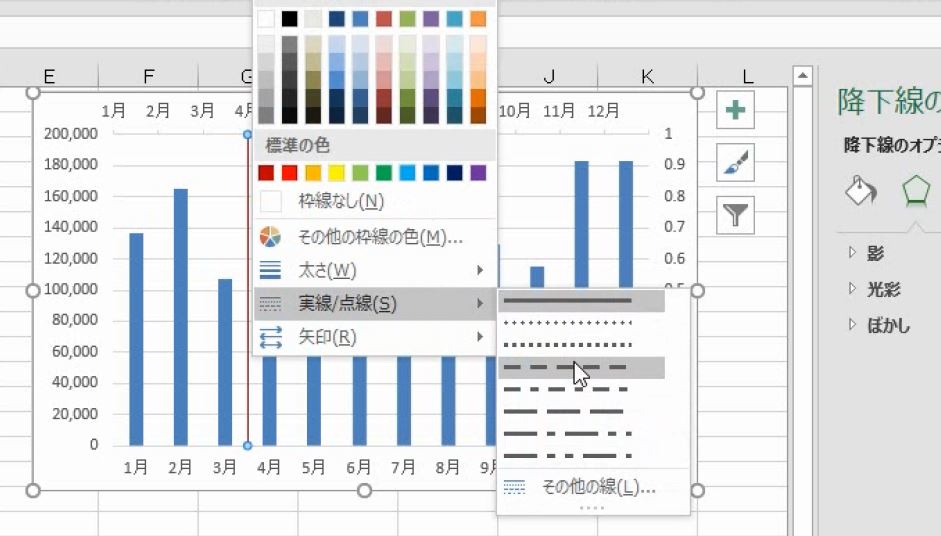Select the Fill & Line paint bucket icon

[x=861, y=191]
